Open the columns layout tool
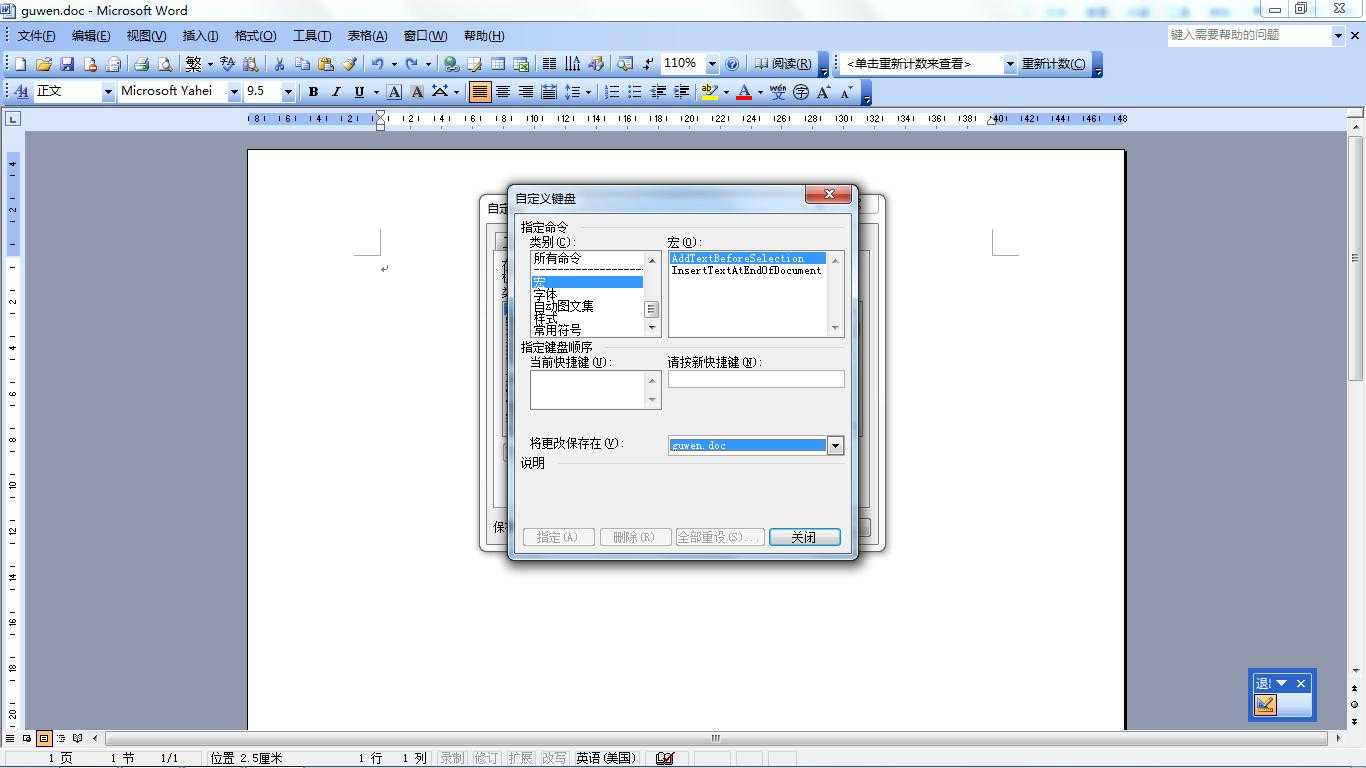1366x768 pixels. 549,64
